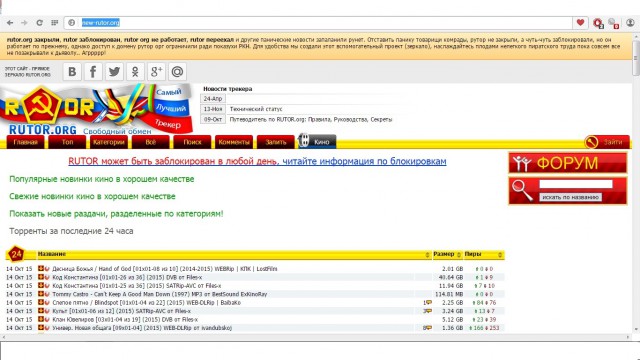Magnet icon for Десница Божья row

point(47,269)
